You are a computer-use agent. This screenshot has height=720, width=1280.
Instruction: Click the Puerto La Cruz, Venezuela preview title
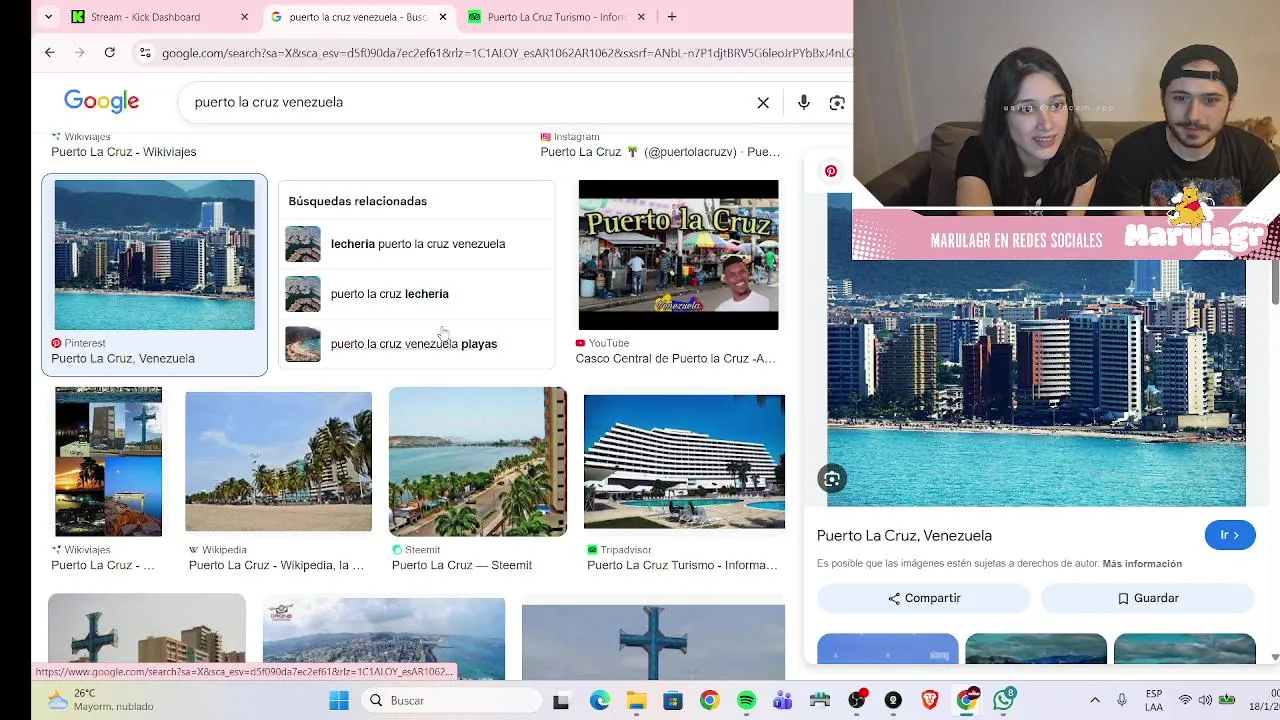pos(904,536)
